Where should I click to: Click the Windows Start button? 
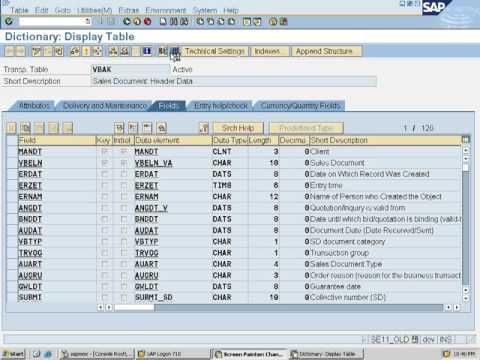(x=13, y=354)
